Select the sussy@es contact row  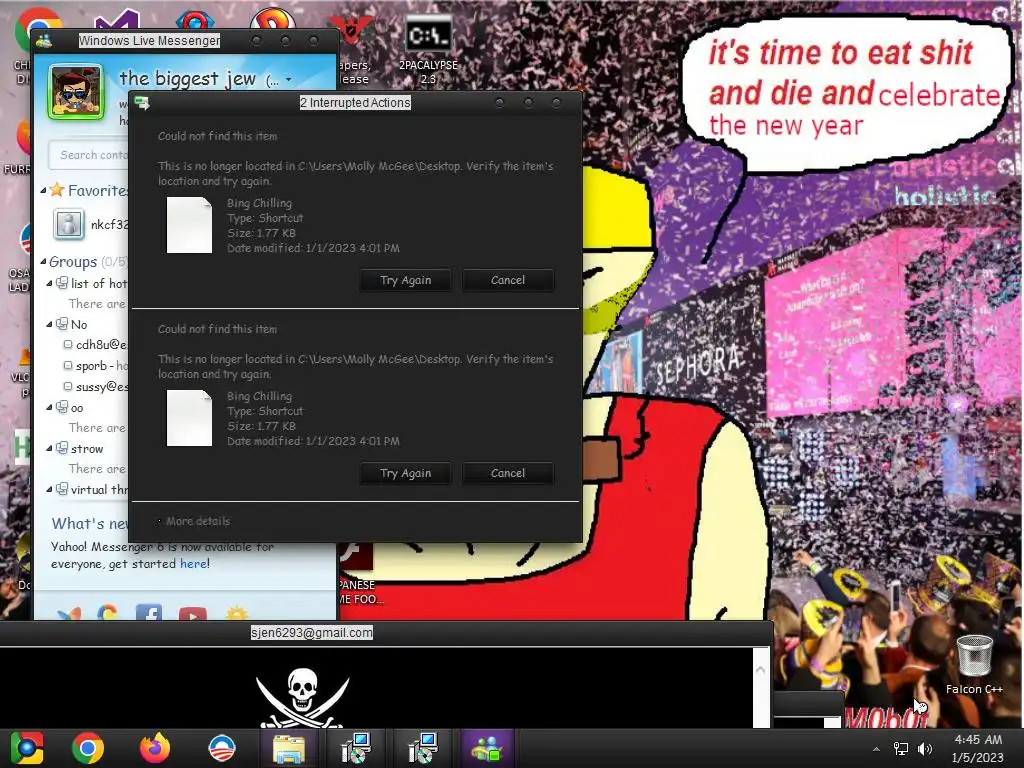[x=95, y=387]
